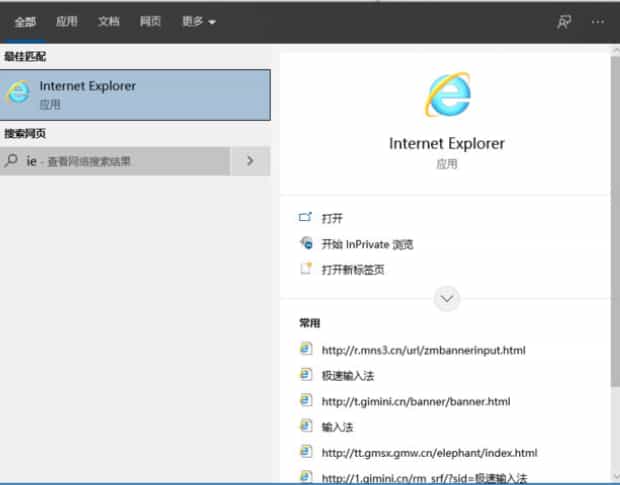Click the icon beside 极速输入法 entry
Viewport: 620px width, 485px height.
point(306,375)
